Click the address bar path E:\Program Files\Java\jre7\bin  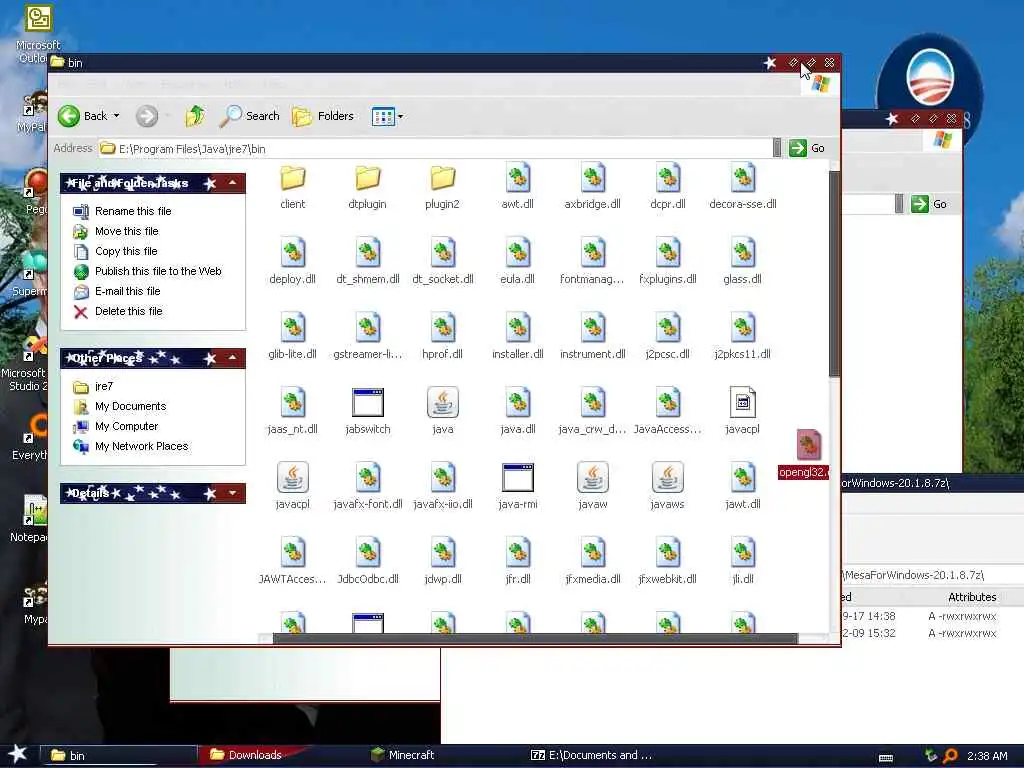click(x=192, y=149)
